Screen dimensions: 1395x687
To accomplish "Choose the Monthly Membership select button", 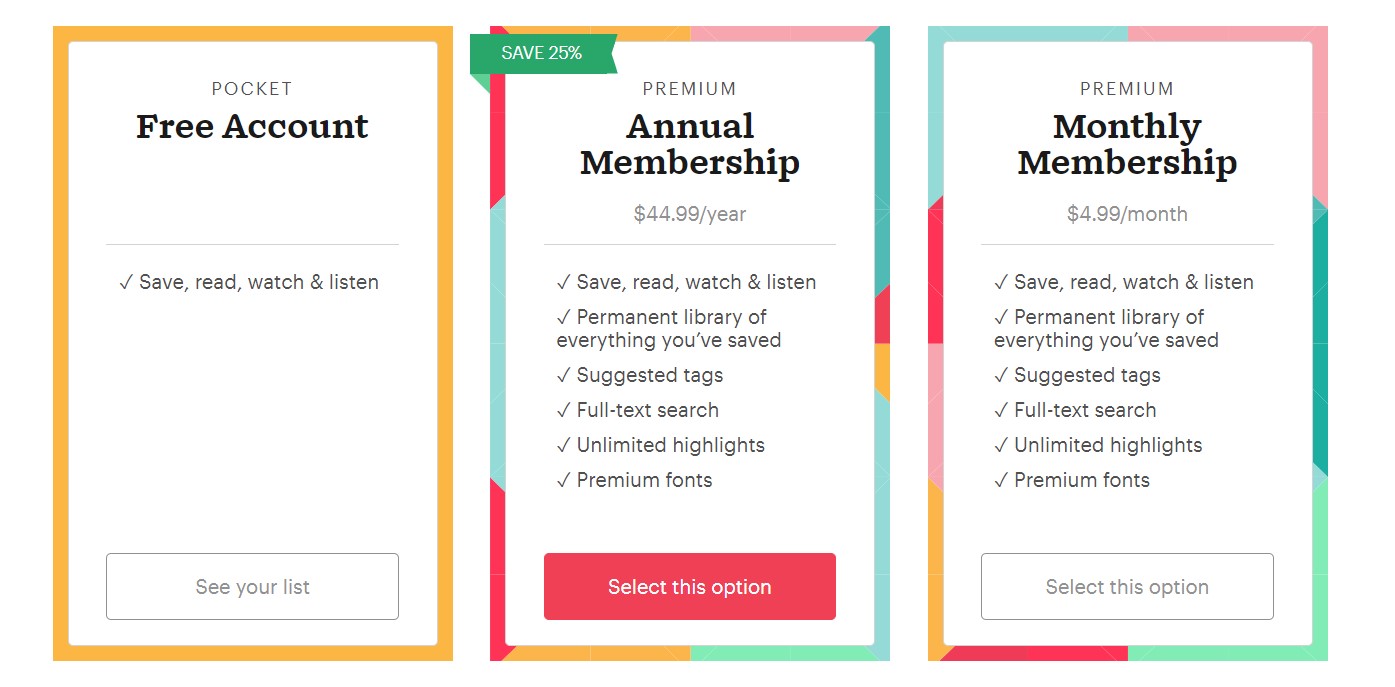I will [1127, 587].
